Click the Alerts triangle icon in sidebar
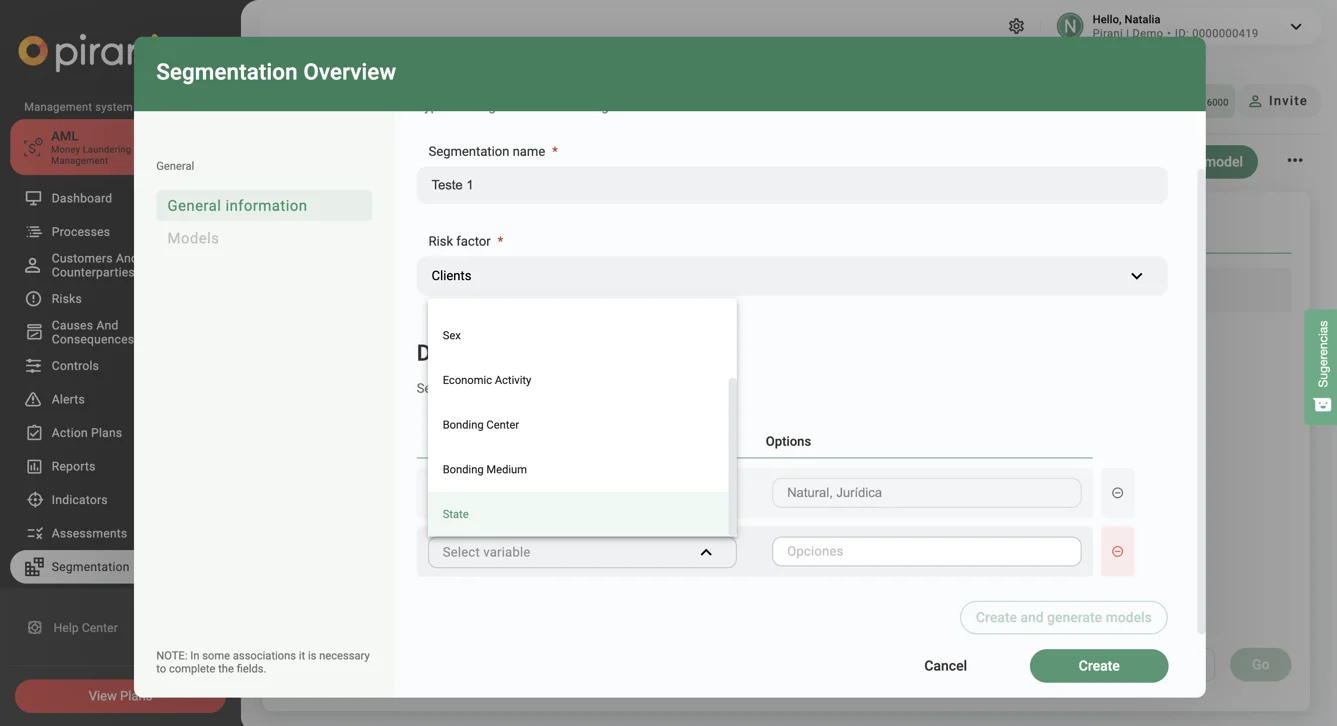1337x726 pixels. 33,399
